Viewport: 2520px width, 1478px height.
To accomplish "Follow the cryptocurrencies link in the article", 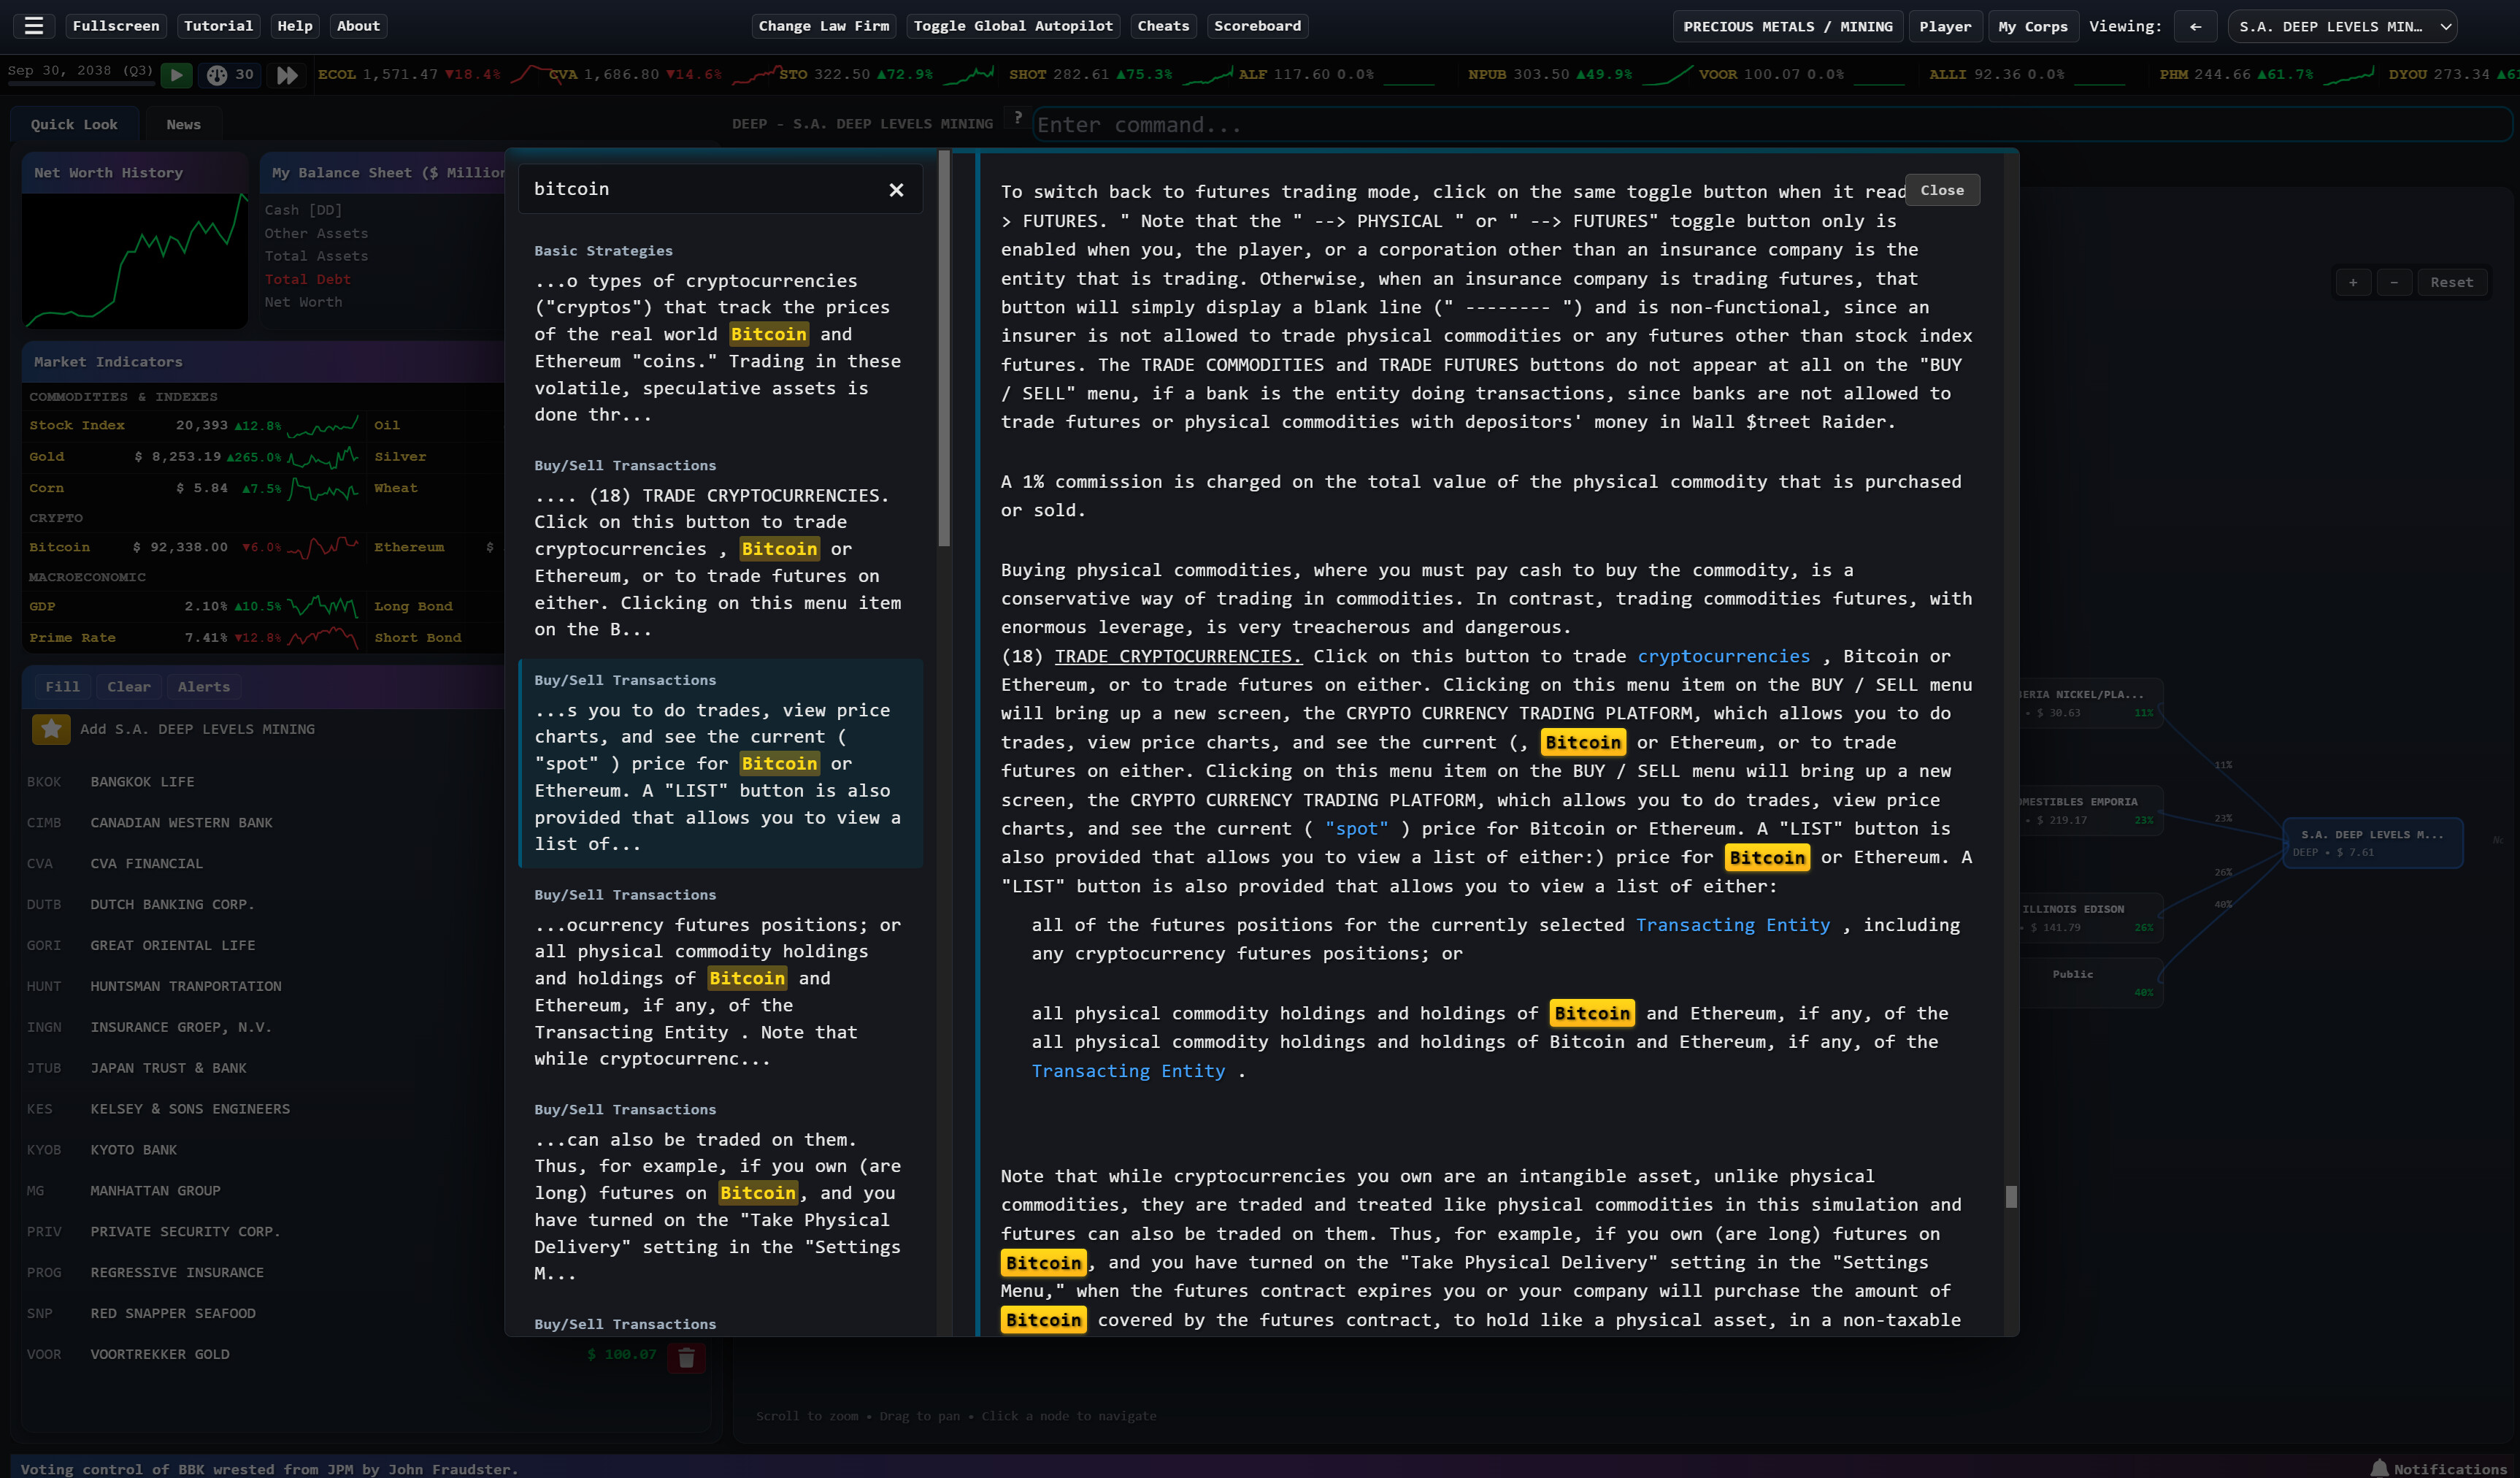I will click(x=1723, y=656).
